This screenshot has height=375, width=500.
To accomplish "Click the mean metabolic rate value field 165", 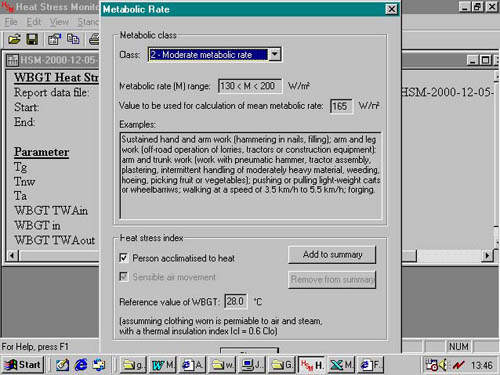I will pyautogui.click(x=341, y=106).
